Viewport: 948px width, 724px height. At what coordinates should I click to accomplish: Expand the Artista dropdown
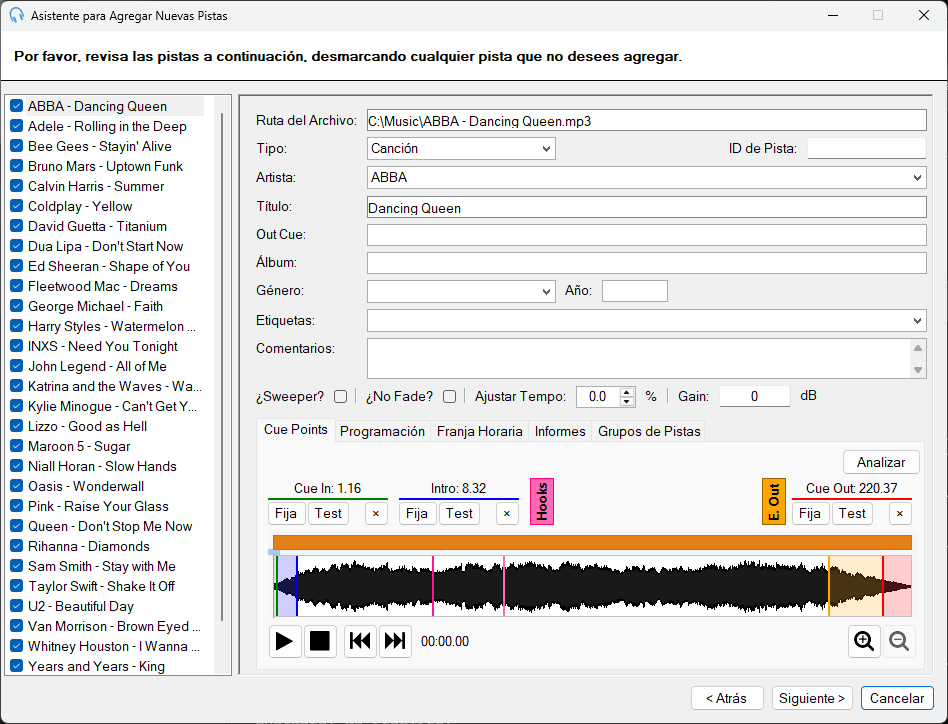point(917,178)
